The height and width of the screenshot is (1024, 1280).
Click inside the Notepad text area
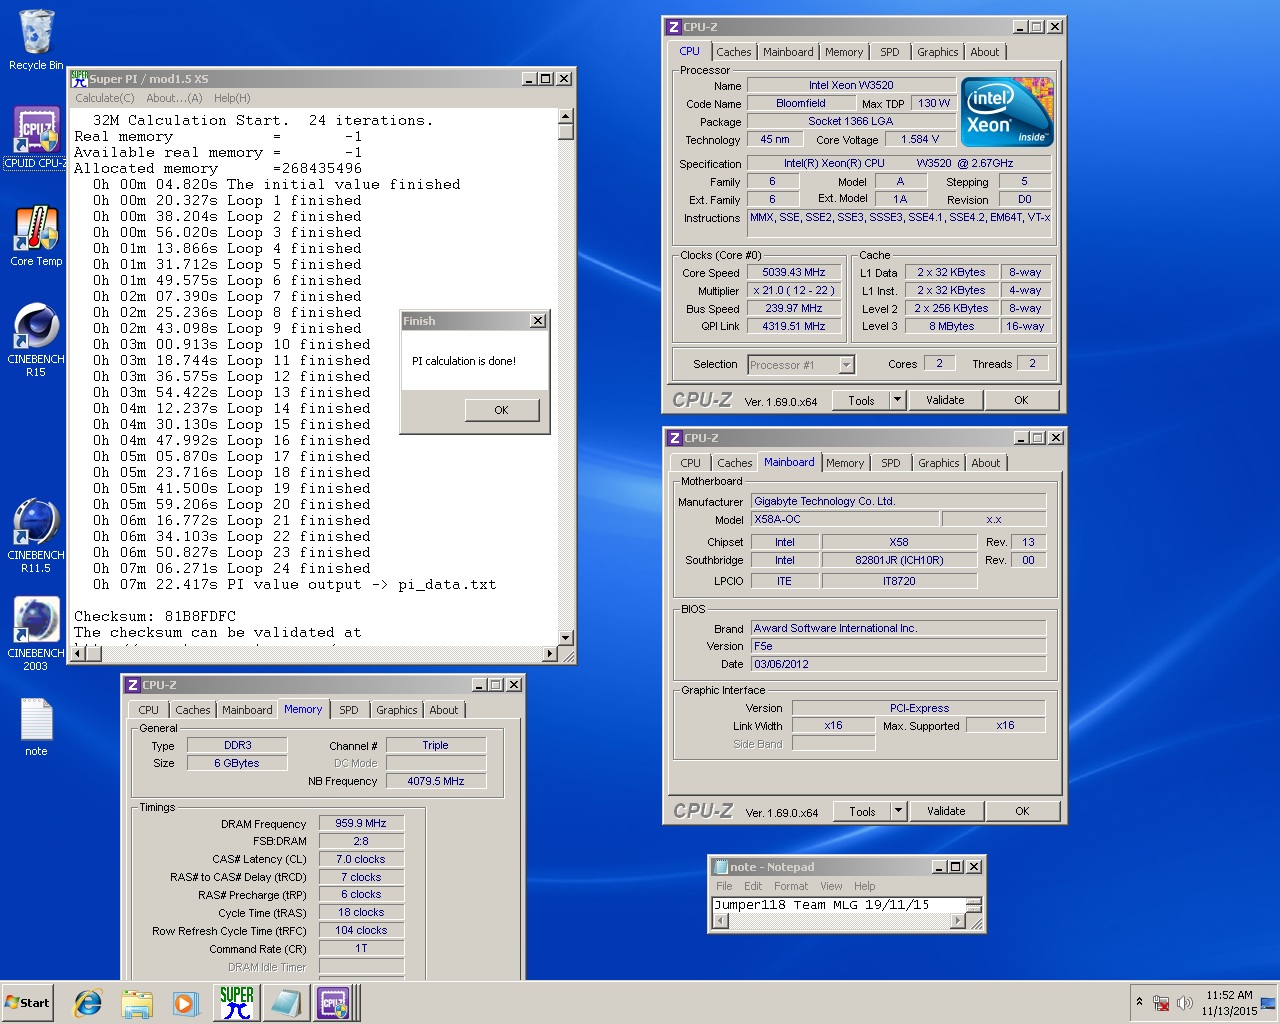pos(838,905)
